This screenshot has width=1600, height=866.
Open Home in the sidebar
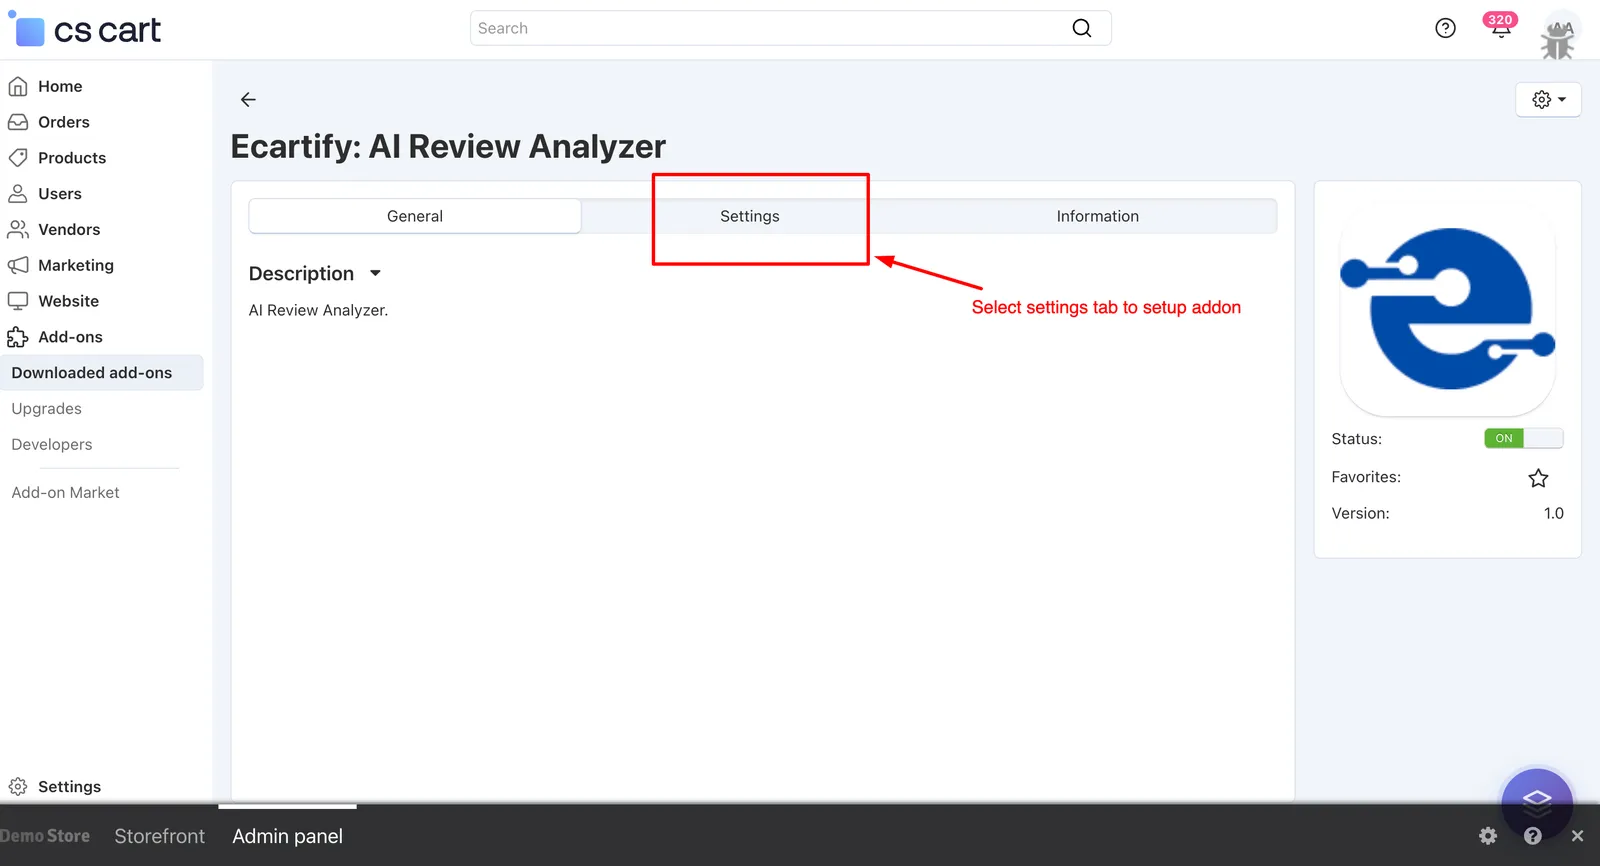click(60, 86)
